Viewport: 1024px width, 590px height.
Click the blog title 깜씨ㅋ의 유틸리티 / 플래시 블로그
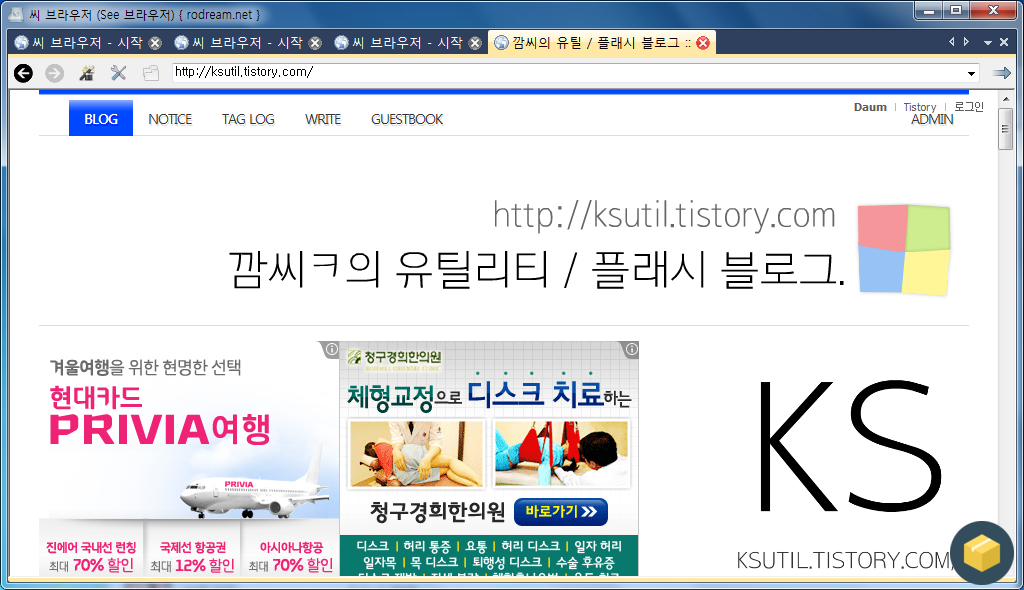(x=537, y=269)
